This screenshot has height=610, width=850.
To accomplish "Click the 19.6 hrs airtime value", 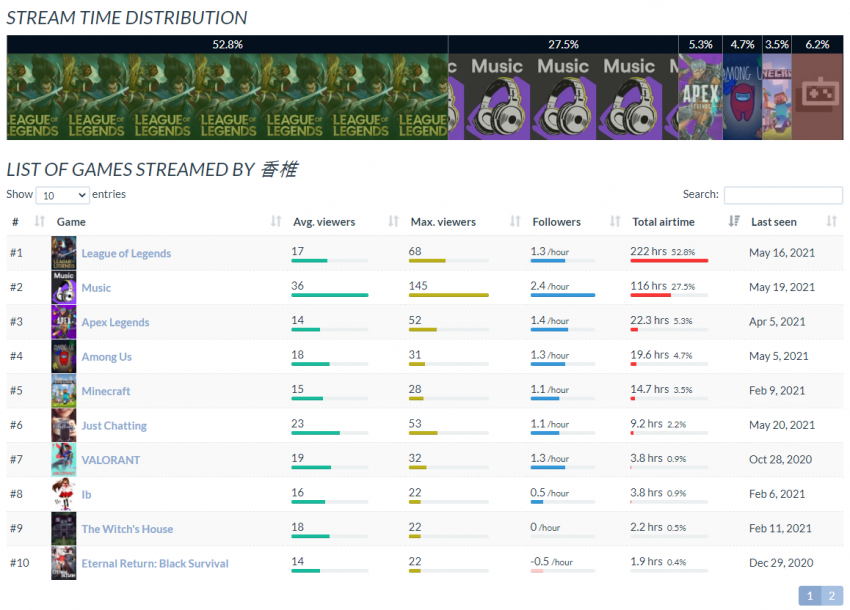I will click(x=649, y=355).
